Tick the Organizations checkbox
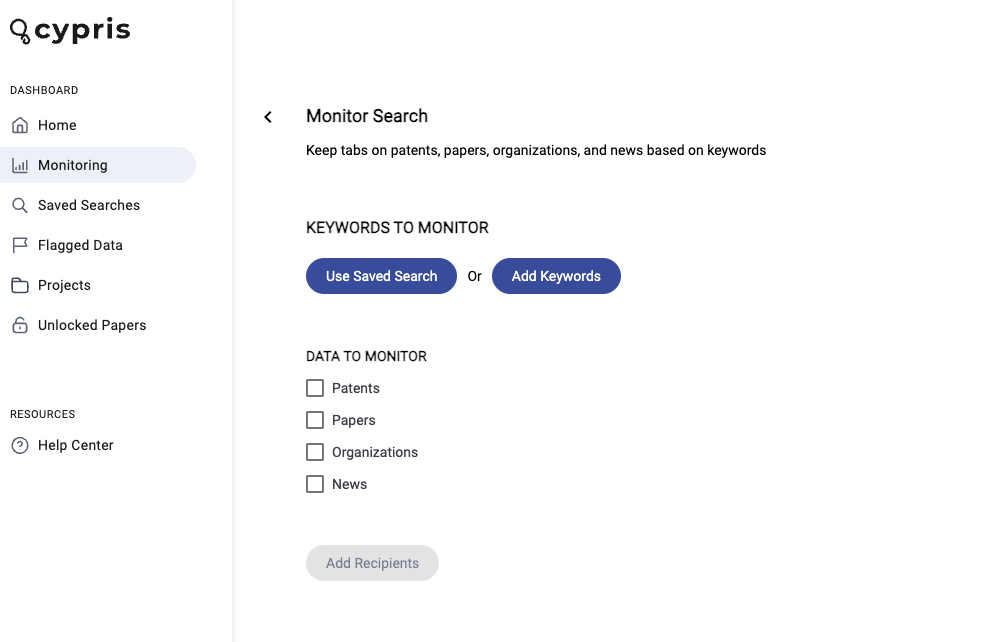This screenshot has height=642, width=983. [315, 452]
